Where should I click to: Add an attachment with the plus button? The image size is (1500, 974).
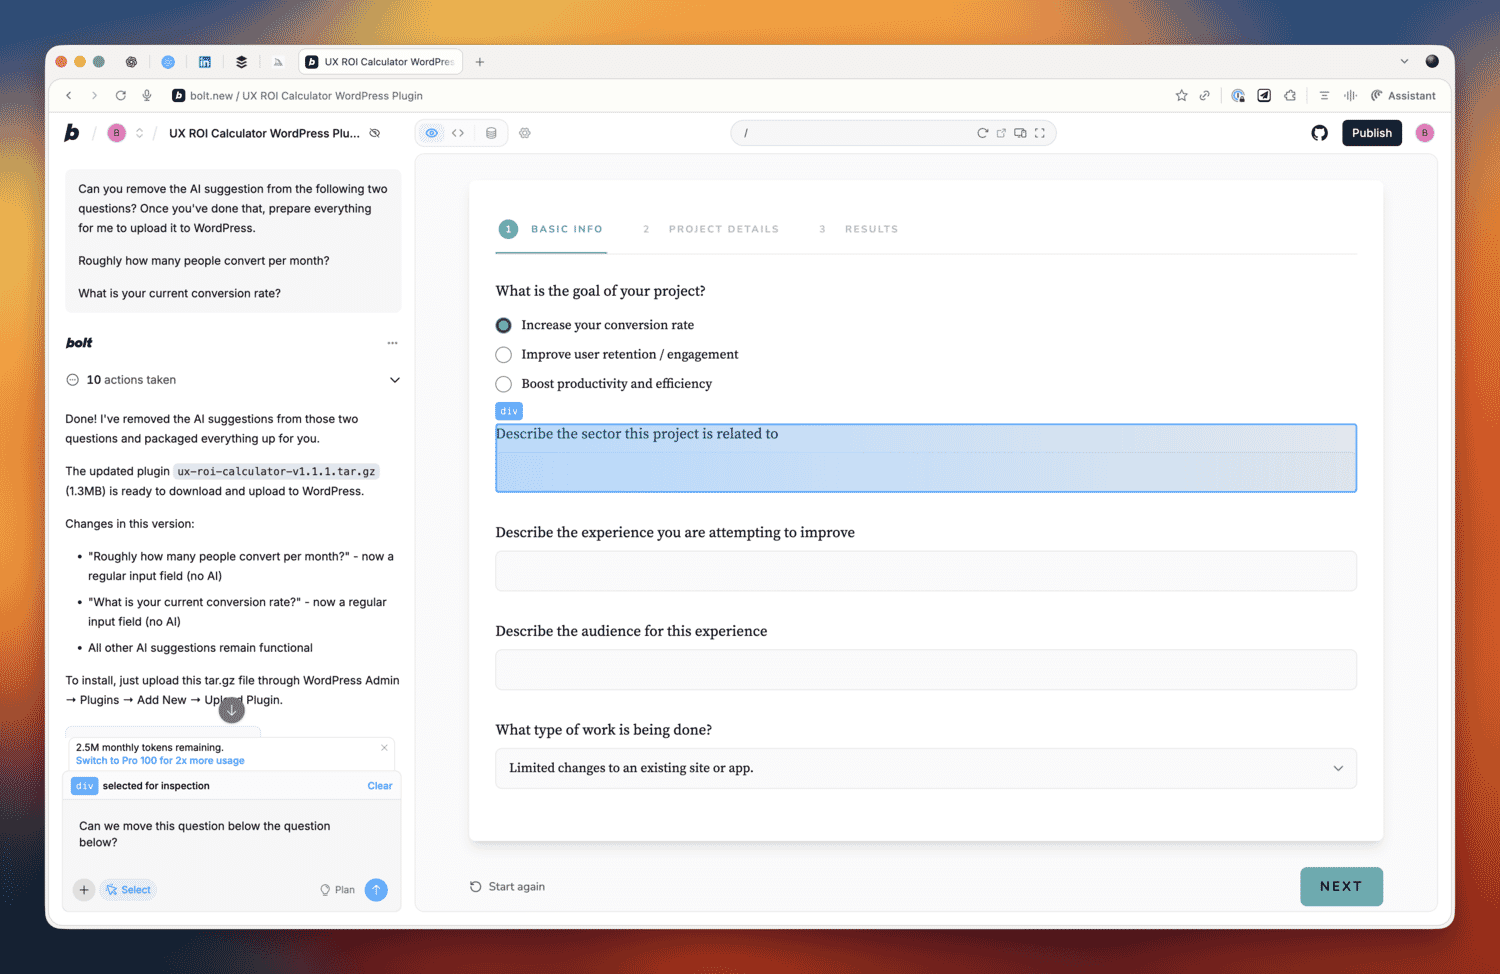pyautogui.click(x=84, y=890)
